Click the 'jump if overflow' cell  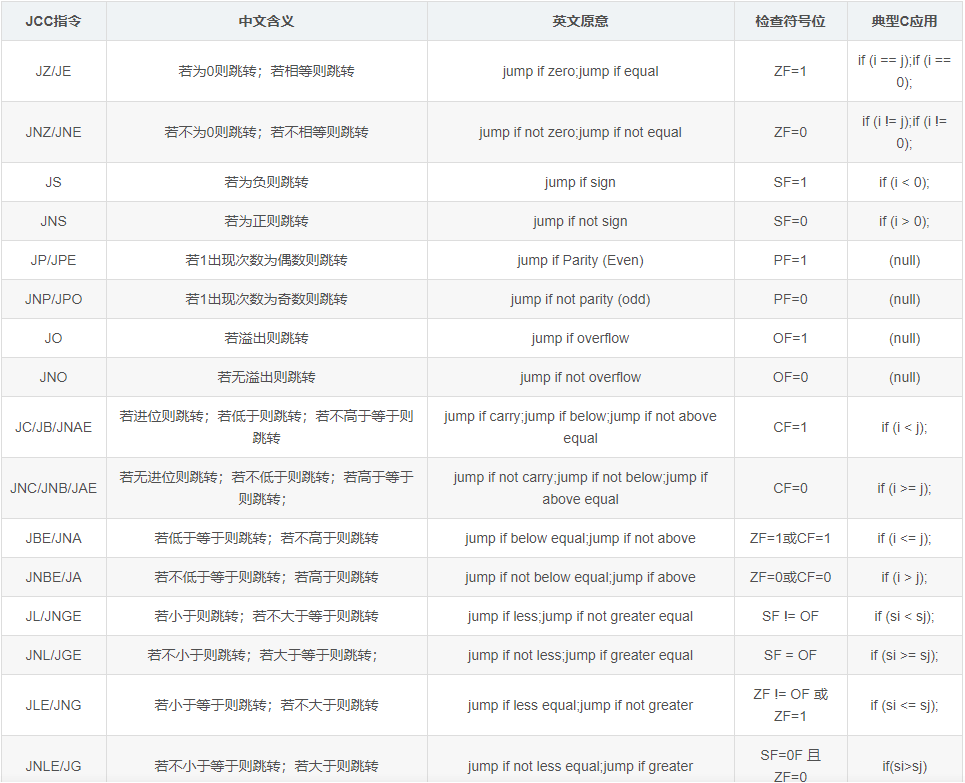(x=580, y=338)
